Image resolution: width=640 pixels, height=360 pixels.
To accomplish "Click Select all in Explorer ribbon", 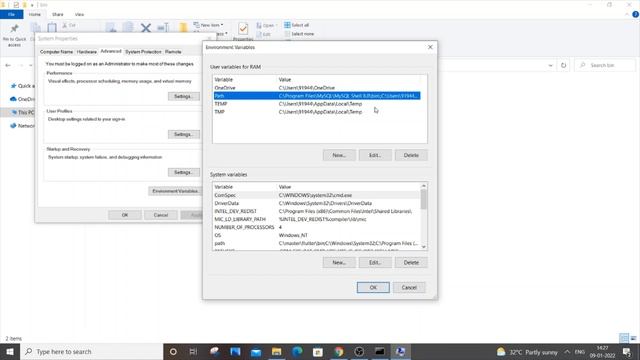I will [297, 25].
